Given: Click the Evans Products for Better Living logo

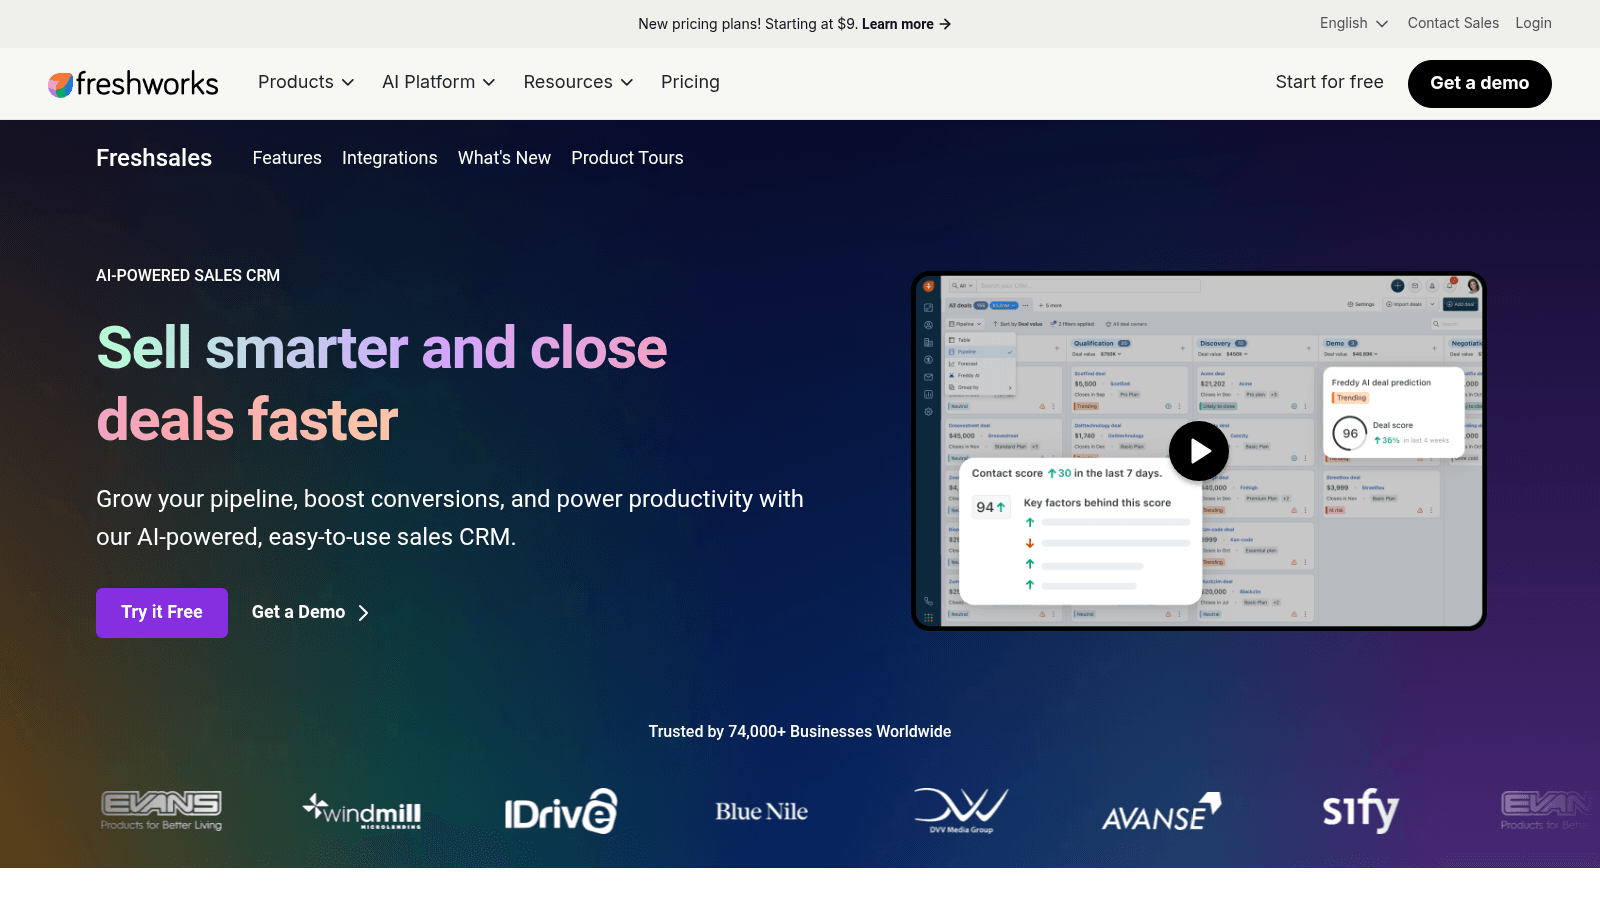Looking at the screenshot, I should (161, 811).
